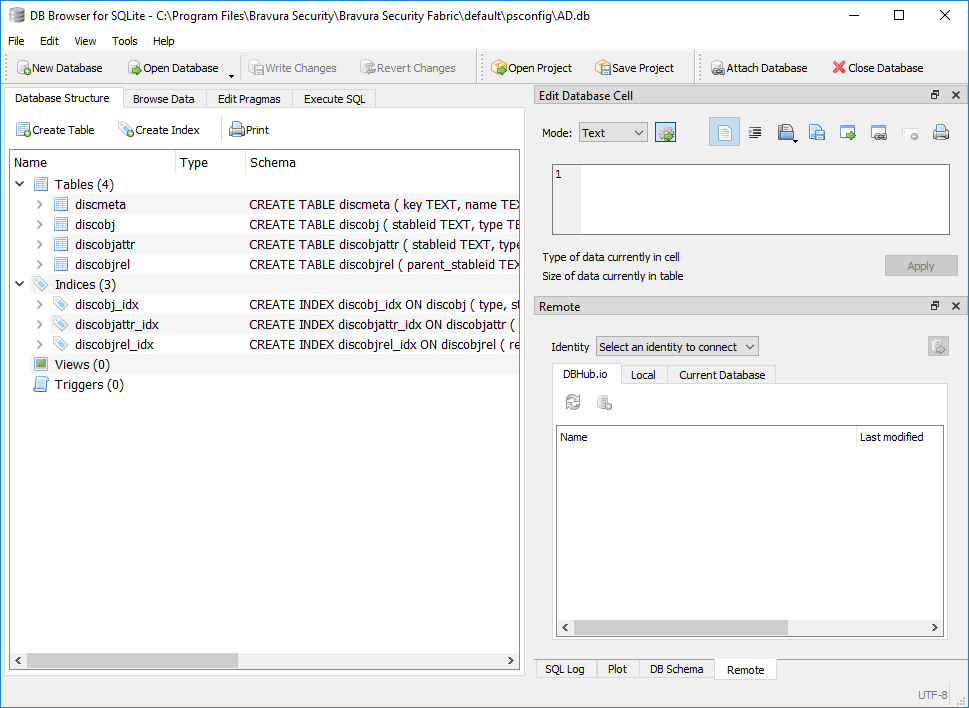Viewport: 969px width, 708px height.
Task: Open the identity selection dropdown
Action: coord(676,345)
